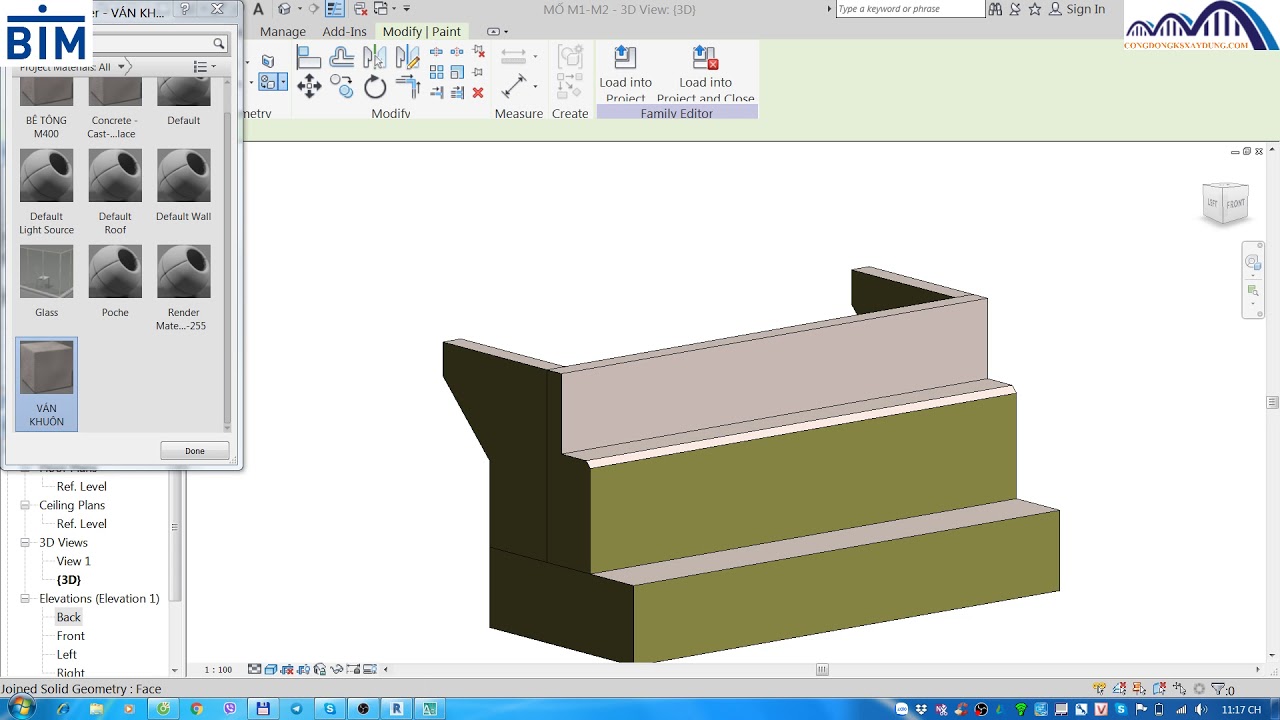Click the material search magnifier icon

click(x=219, y=44)
